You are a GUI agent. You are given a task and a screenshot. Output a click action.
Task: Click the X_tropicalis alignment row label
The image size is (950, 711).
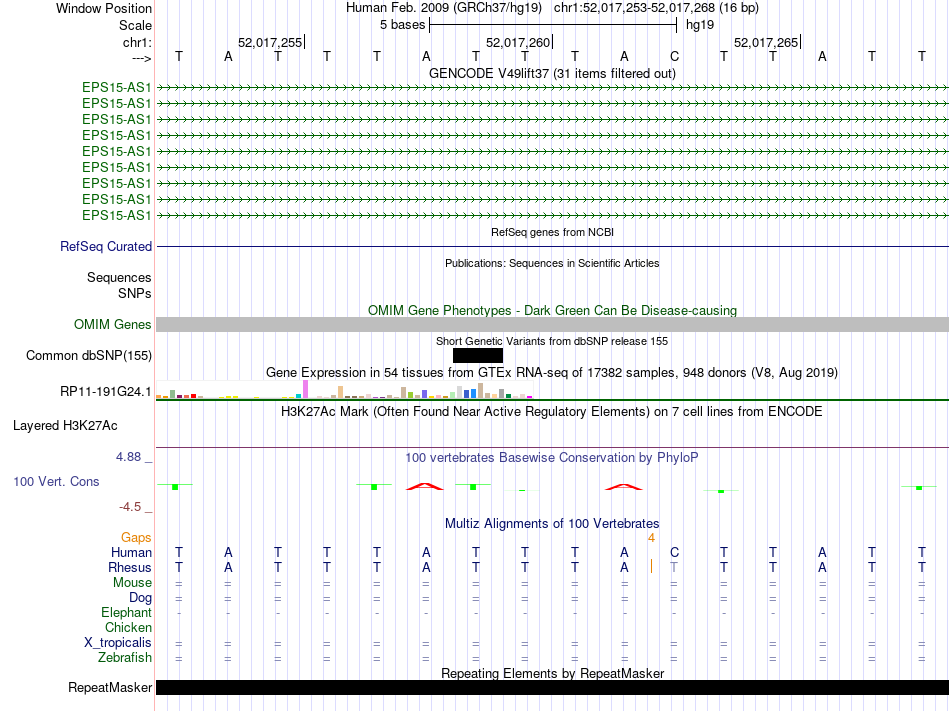click(x=118, y=643)
